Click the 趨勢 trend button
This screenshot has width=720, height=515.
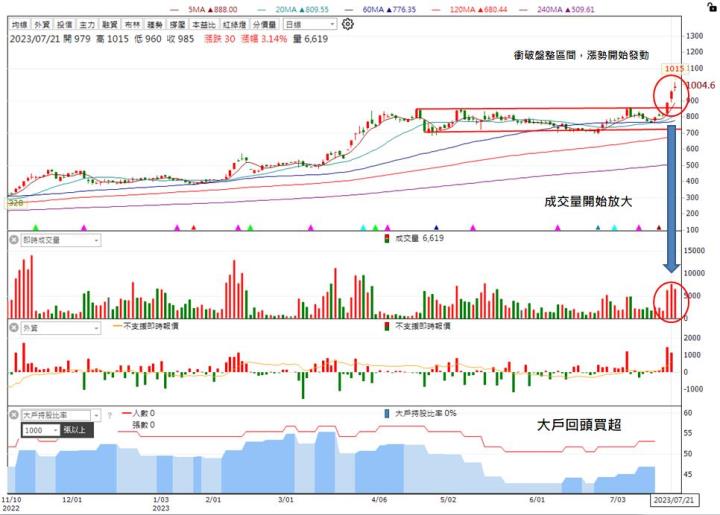pos(155,23)
